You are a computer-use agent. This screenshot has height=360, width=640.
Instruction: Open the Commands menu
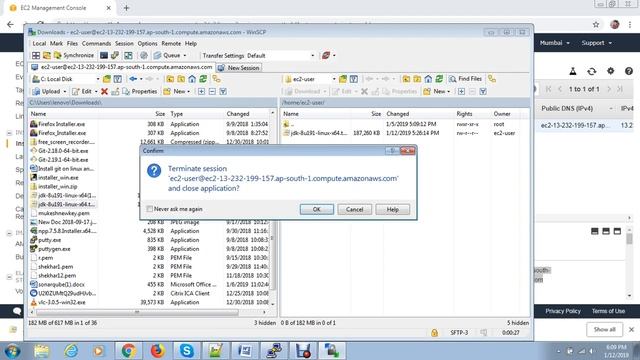(x=96, y=43)
